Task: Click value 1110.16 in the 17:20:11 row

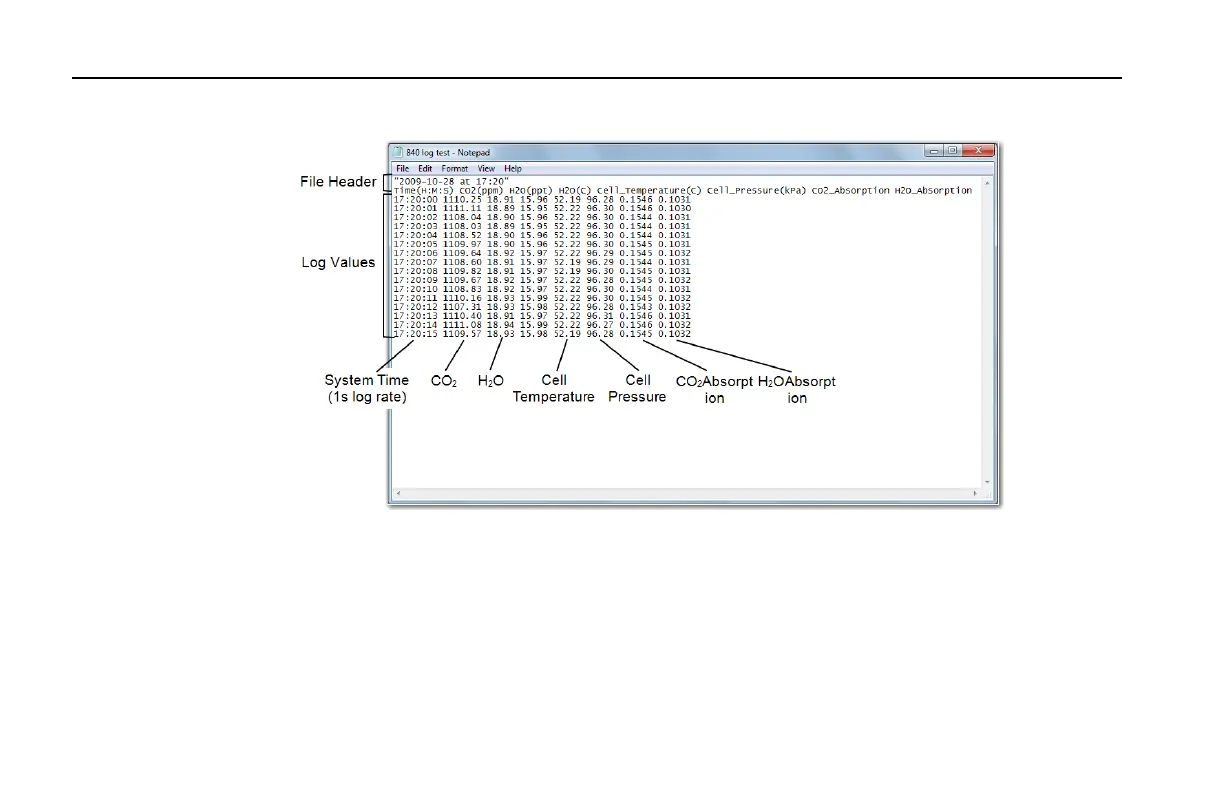Action: pyautogui.click(x=462, y=297)
